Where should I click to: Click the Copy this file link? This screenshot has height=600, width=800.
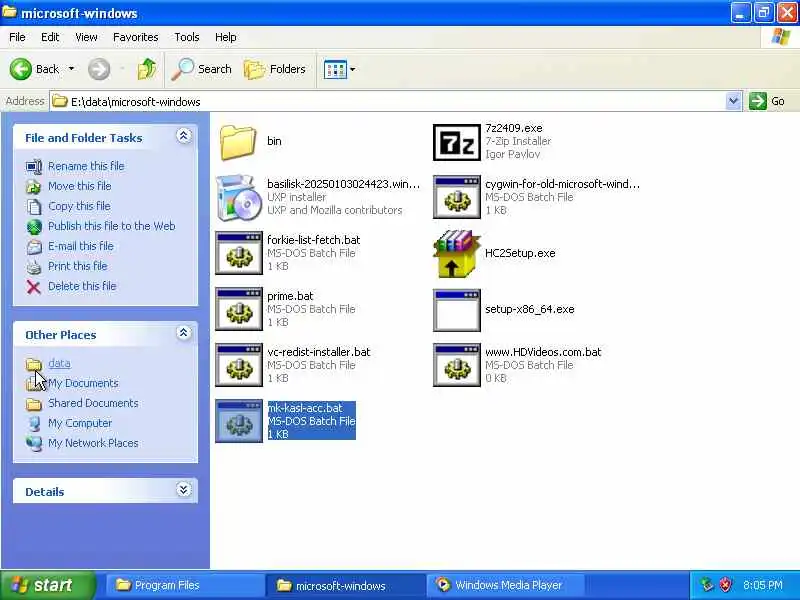tap(79, 206)
